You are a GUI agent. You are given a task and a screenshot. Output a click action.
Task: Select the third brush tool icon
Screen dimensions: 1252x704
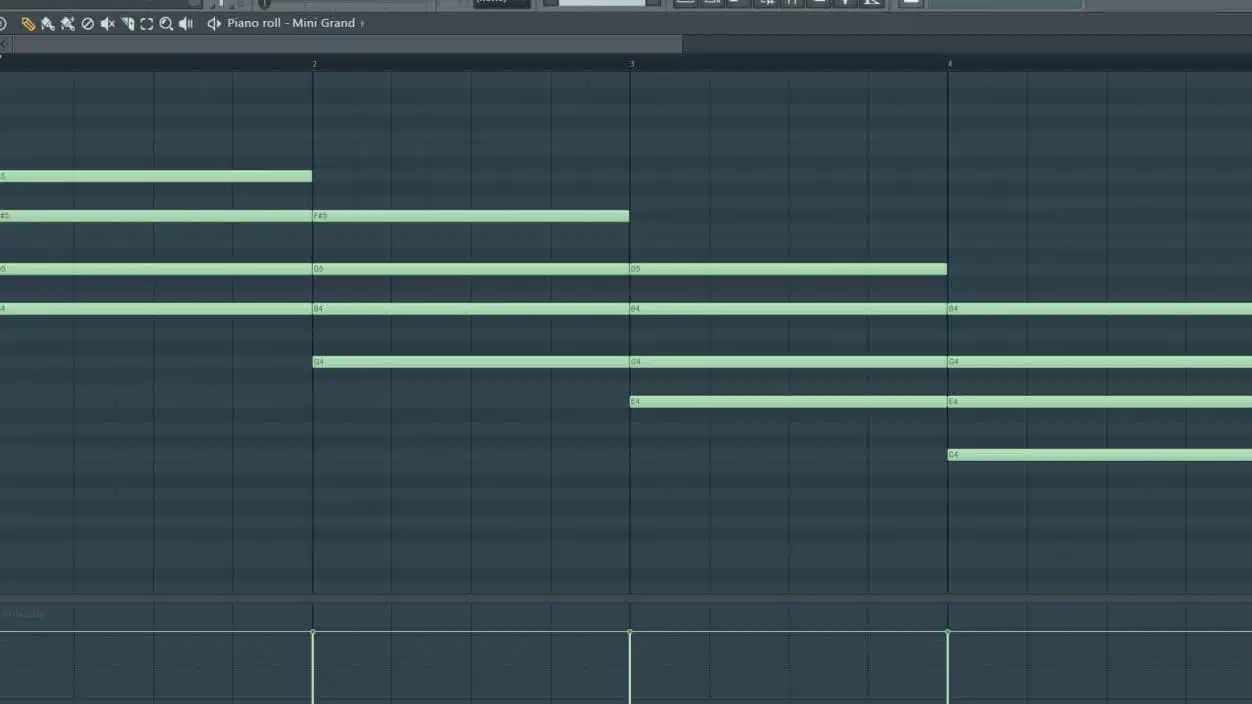point(68,23)
